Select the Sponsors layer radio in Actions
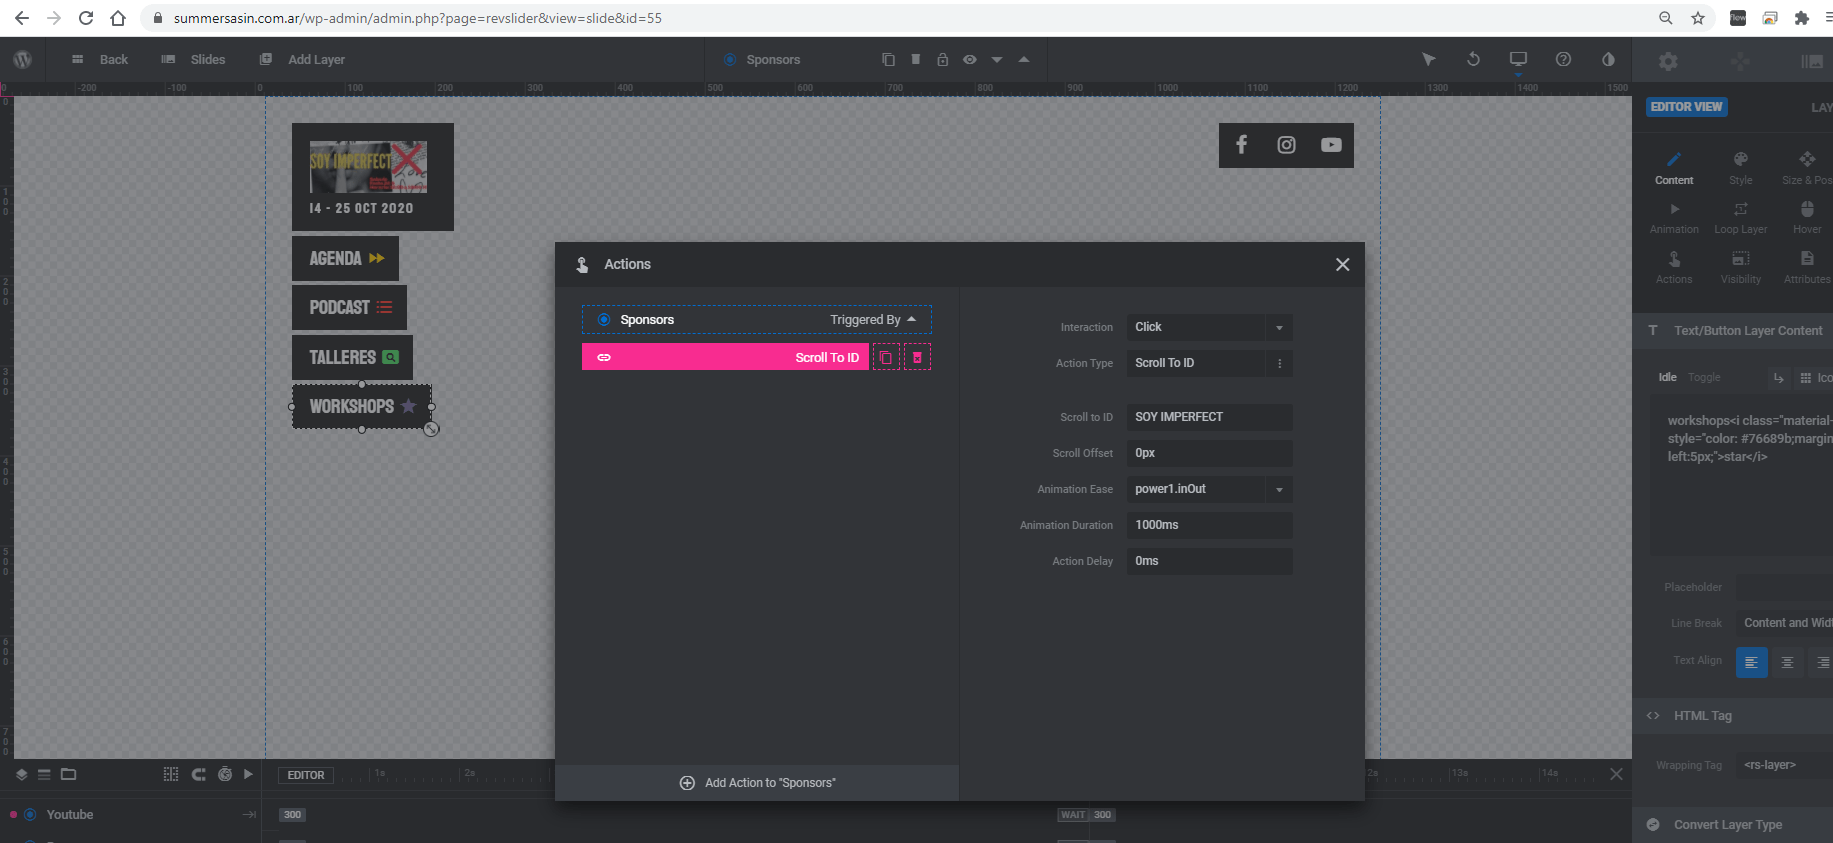The width and height of the screenshot is (1833, 843). point(604,320)
